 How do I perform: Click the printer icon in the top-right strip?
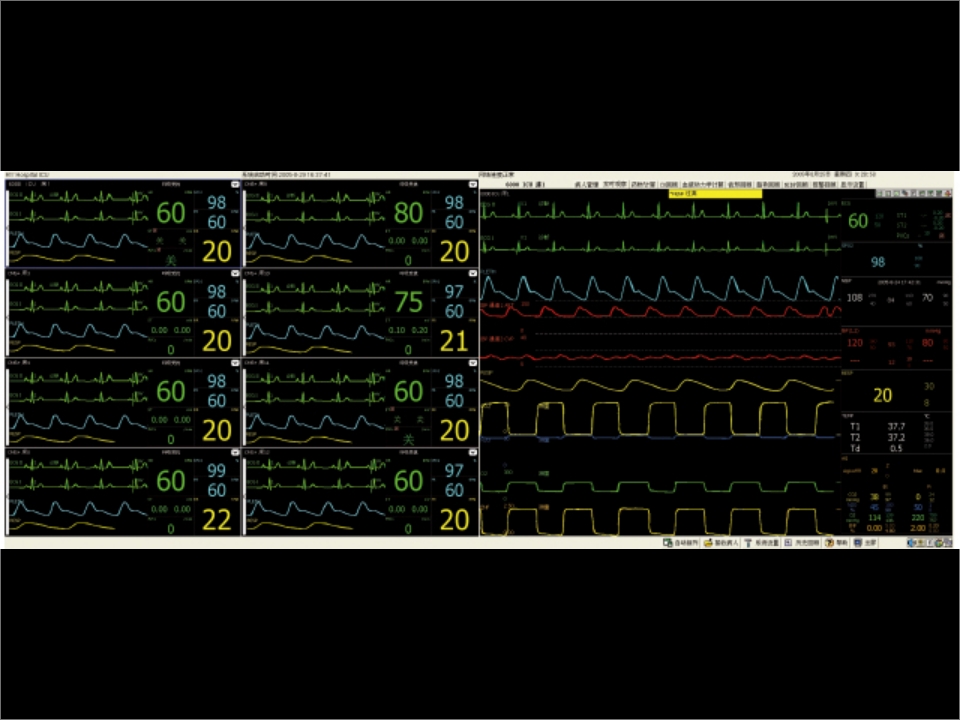click(x=905, y=193)
